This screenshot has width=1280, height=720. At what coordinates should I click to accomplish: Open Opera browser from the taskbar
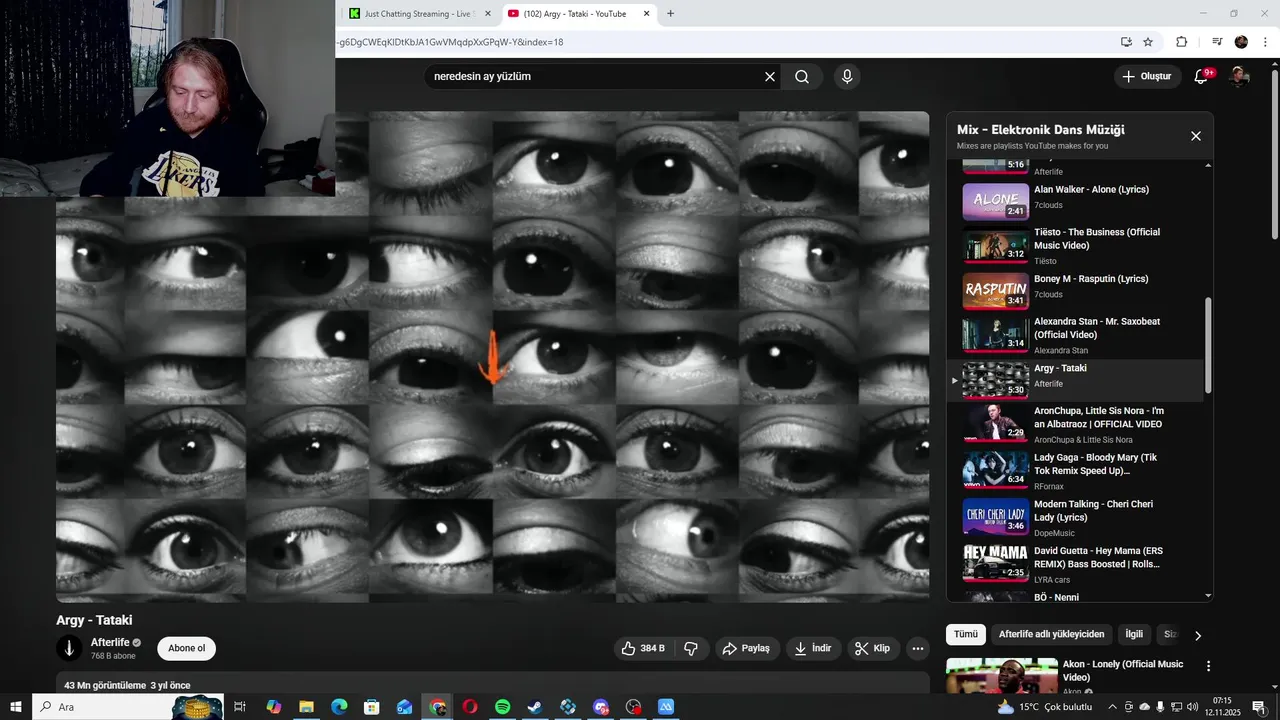[x=470, y=707]
